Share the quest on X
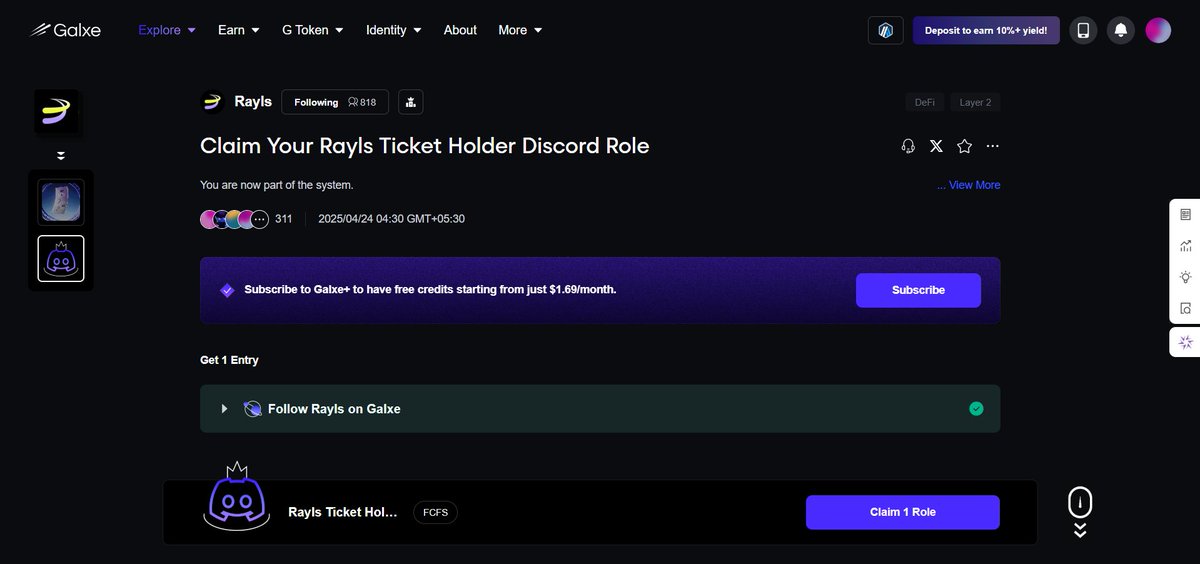This screenshot has width=1200, height=564. (936, 146)
